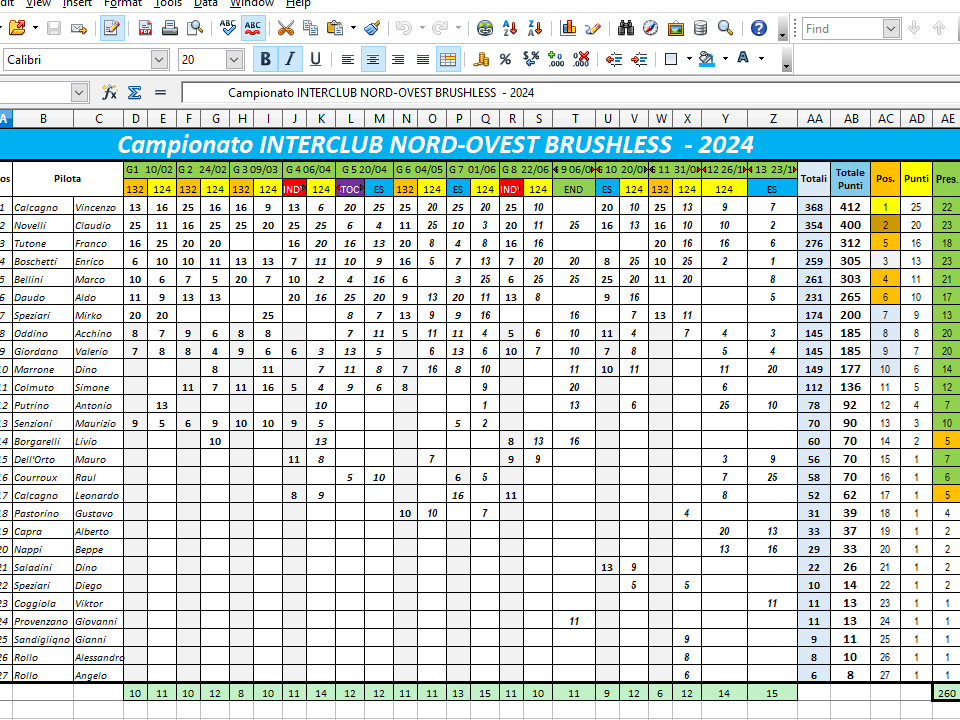
Task: Paste from clipboard icon
Action: (x=334, y=28)
